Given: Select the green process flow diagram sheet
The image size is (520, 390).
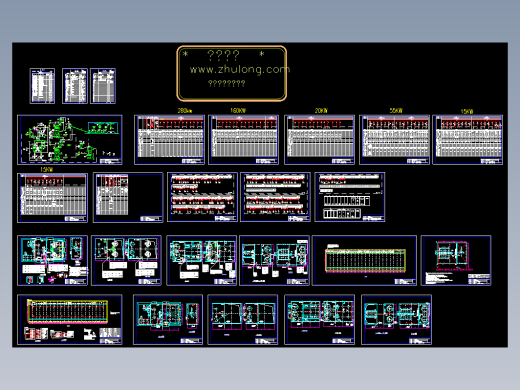Looking at the screenshot, I should (x=70, y=140).
